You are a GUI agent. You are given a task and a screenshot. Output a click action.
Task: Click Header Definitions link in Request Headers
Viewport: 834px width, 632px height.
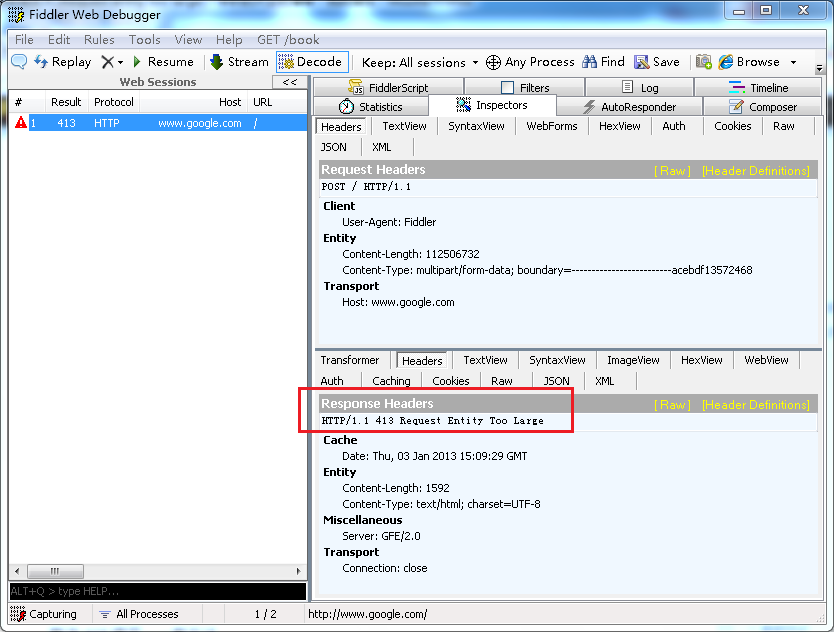755,171
